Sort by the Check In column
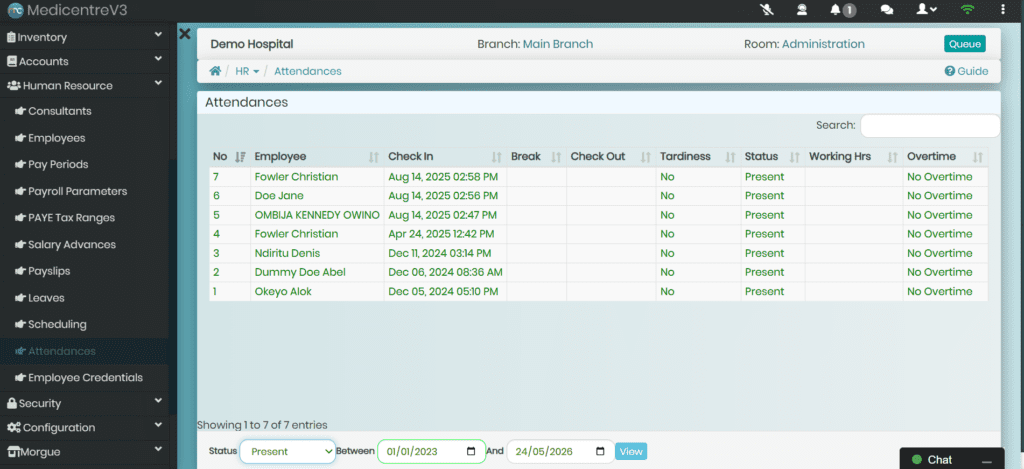Viewport: 1024px width, 469px height. [x=445, y=157]
